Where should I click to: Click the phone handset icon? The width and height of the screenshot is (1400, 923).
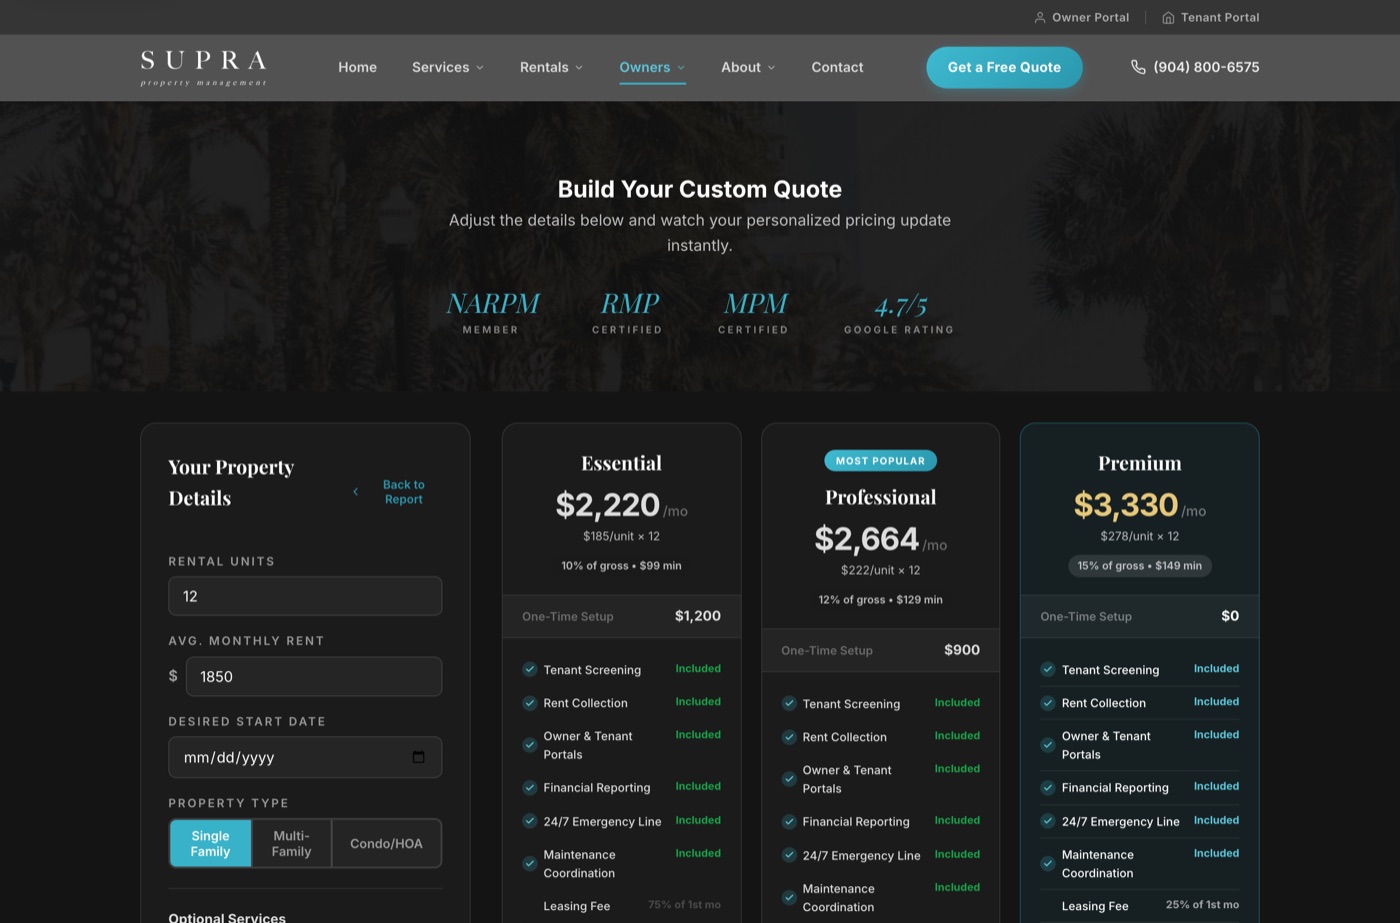1138,67
